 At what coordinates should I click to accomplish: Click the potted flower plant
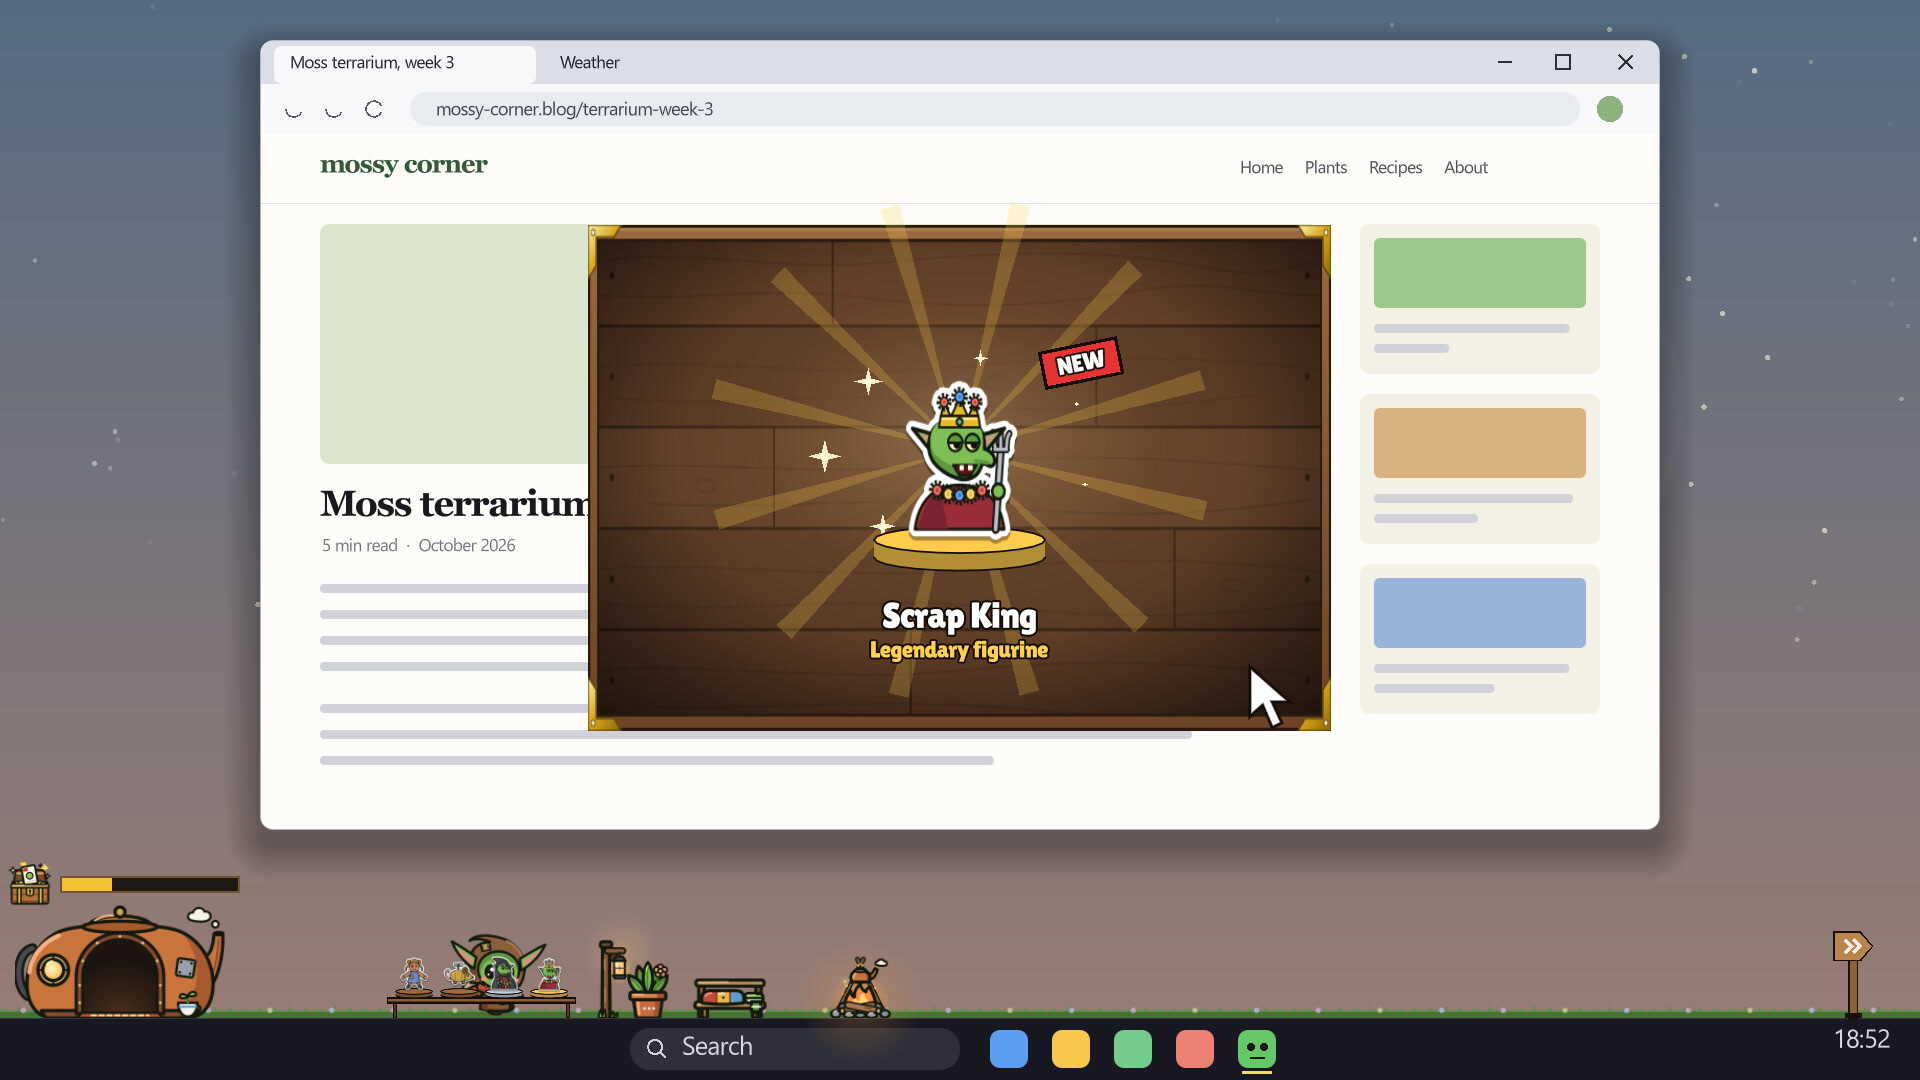pyautogui.click(x=648, y=989)
